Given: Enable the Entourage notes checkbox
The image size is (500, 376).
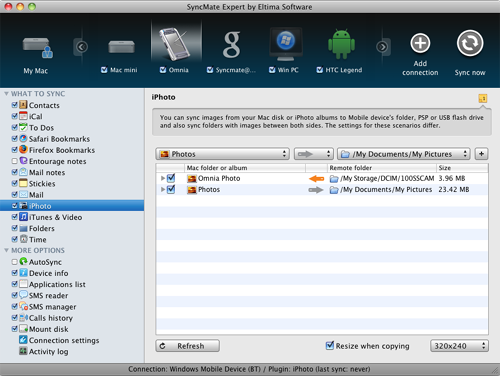Looking at the screenshot, I should click(x=14, y=161).
